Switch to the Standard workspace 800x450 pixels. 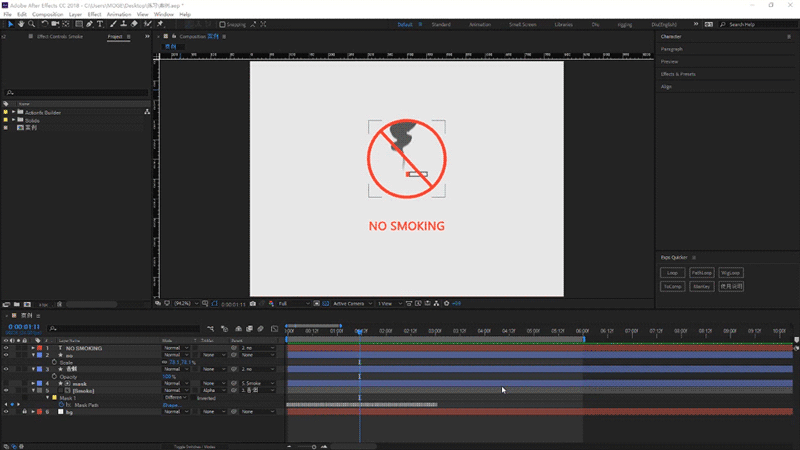click(x=441, y=24)
